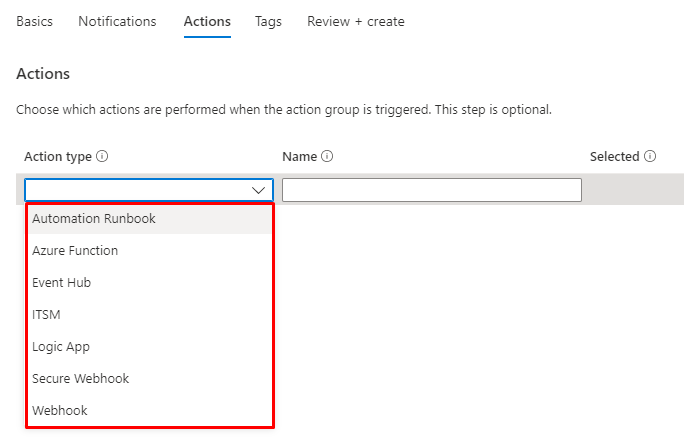Go to the Tags tab
Image resolution: width=684 pixels, height=448 pixels.
[268, 21]
